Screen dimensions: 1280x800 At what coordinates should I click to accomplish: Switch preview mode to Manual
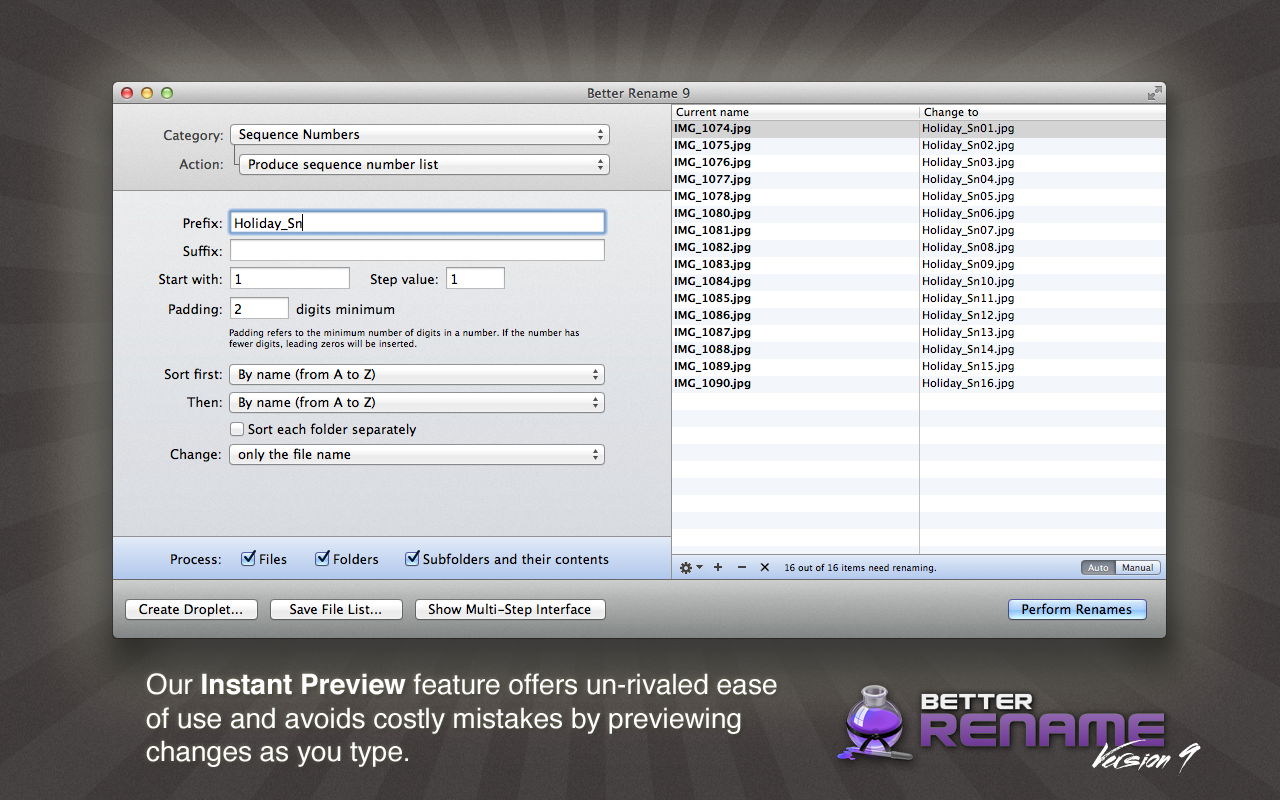point(1137,568)
